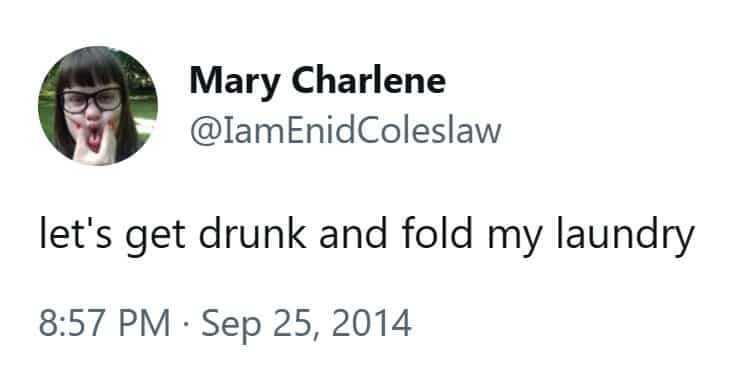Click the "@" symbol in the handle
733x383 pixels.
pyautogui.click(x=205, y=132)
